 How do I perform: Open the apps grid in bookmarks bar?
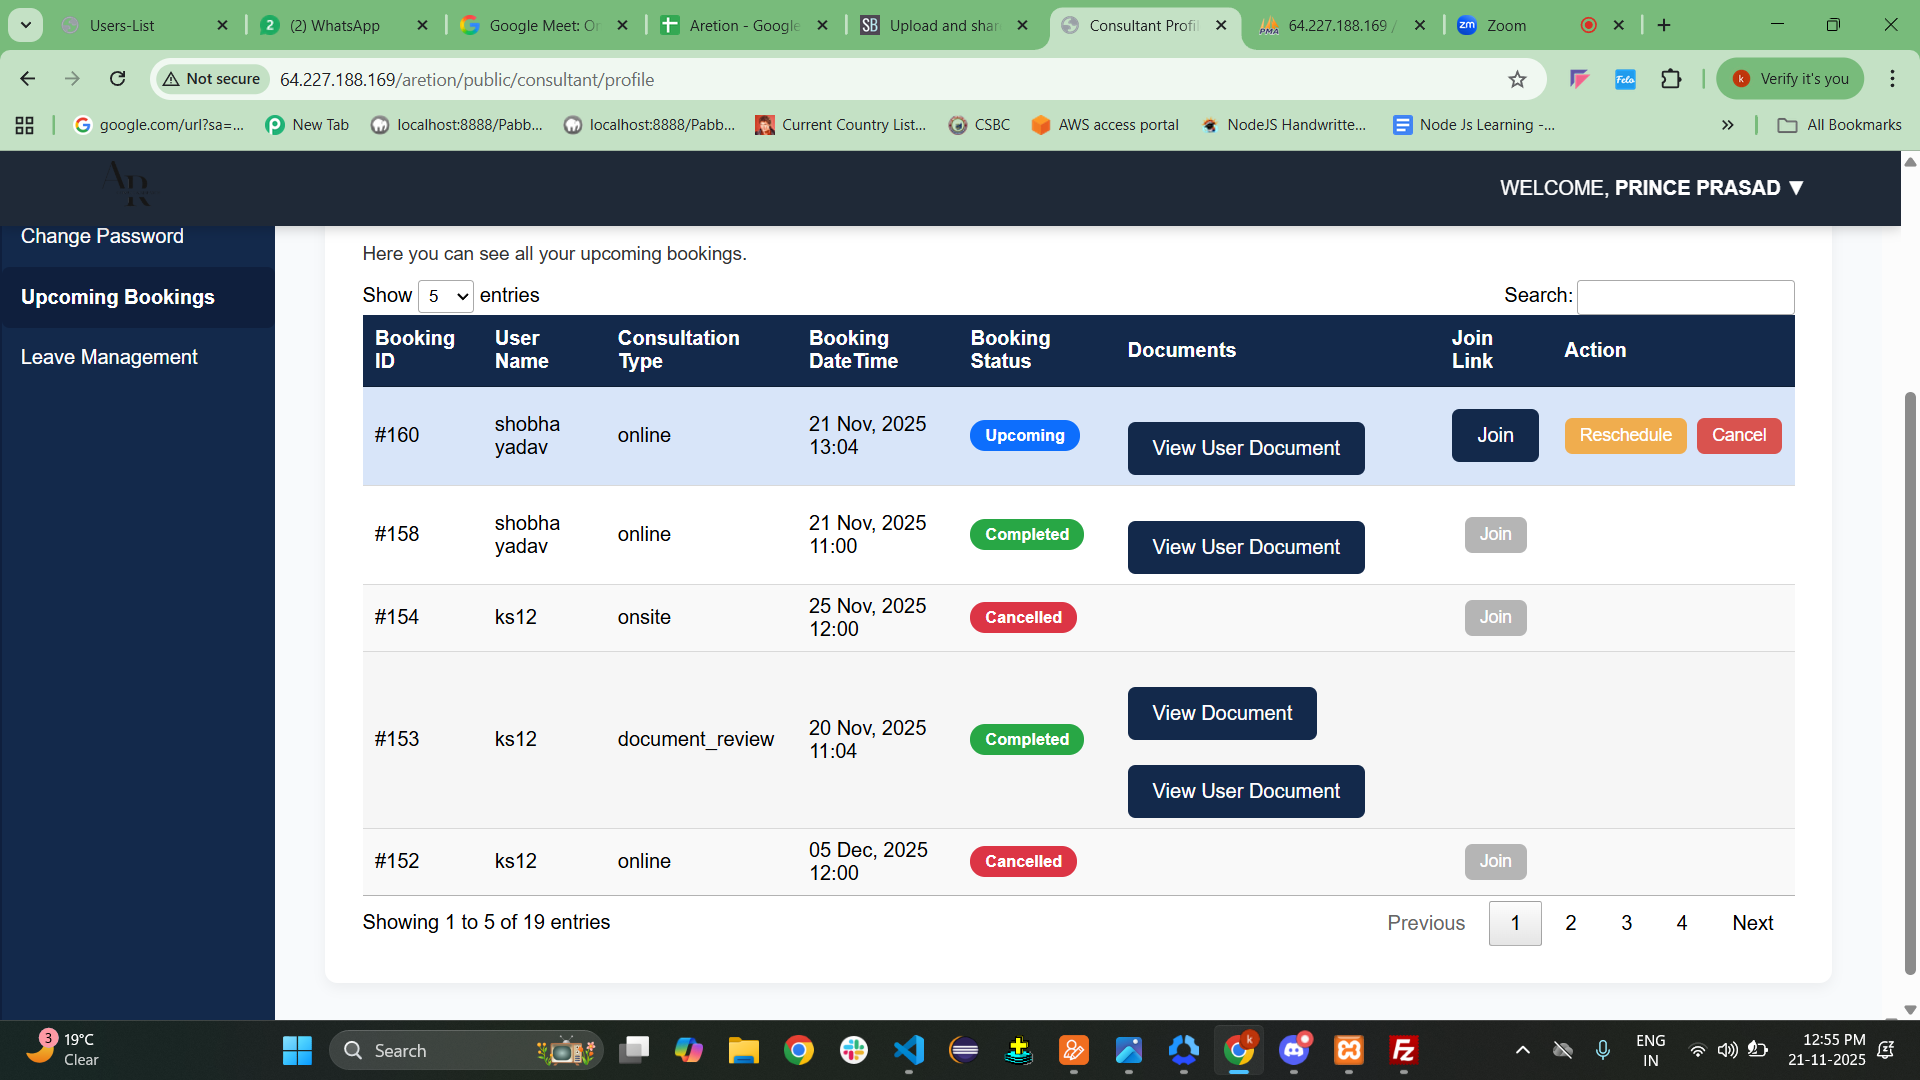coord(25,125)
